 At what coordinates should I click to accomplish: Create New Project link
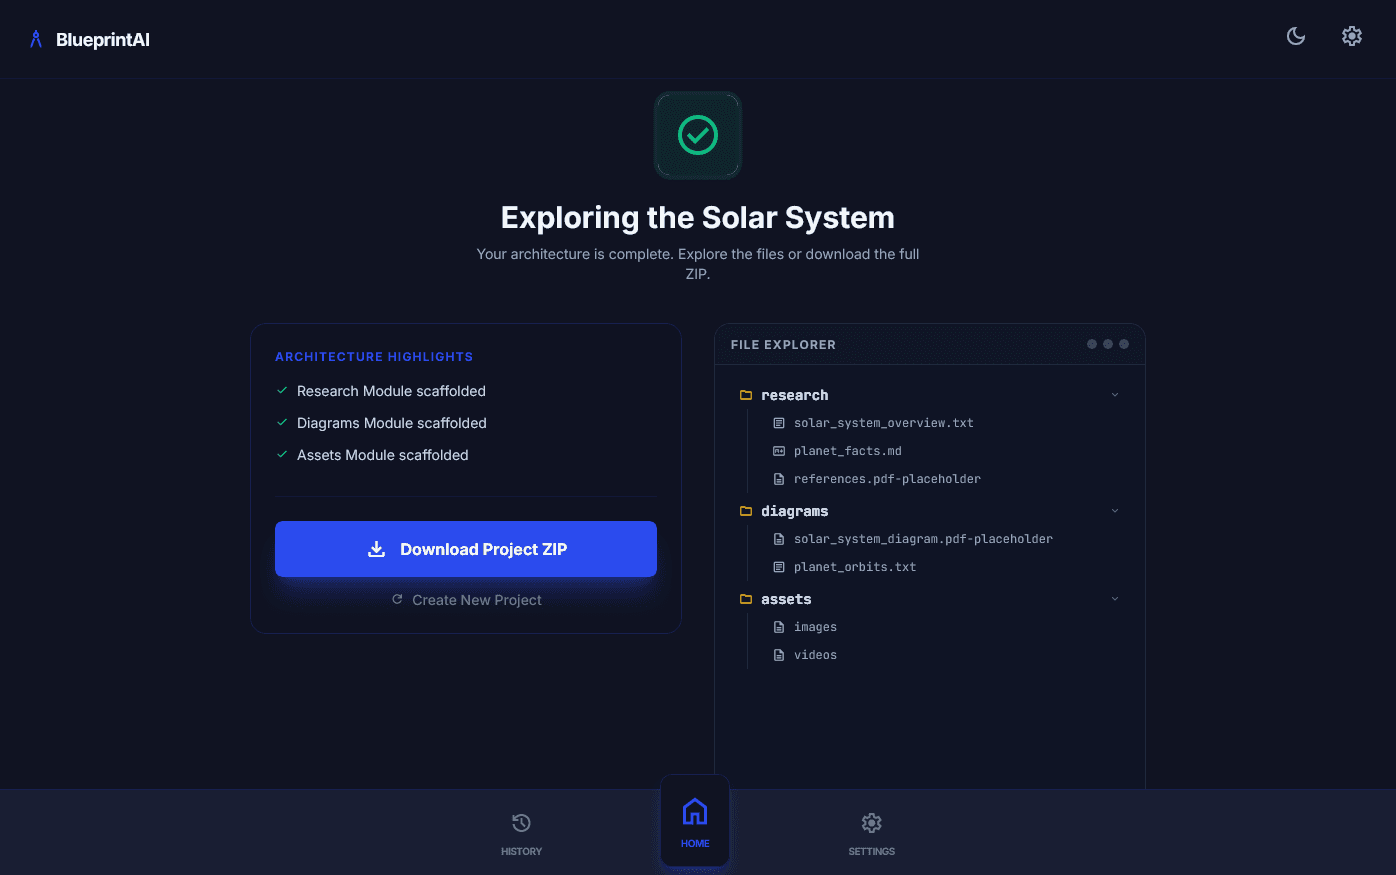tap(467, 600)
